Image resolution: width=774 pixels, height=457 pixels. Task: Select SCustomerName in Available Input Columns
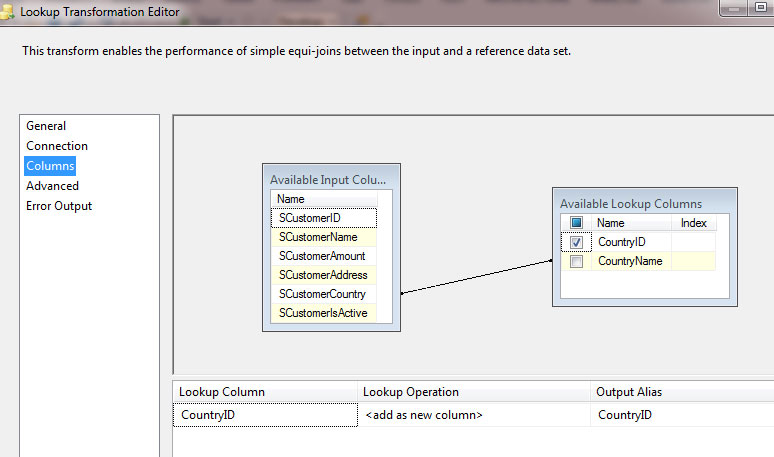point(324,237)
